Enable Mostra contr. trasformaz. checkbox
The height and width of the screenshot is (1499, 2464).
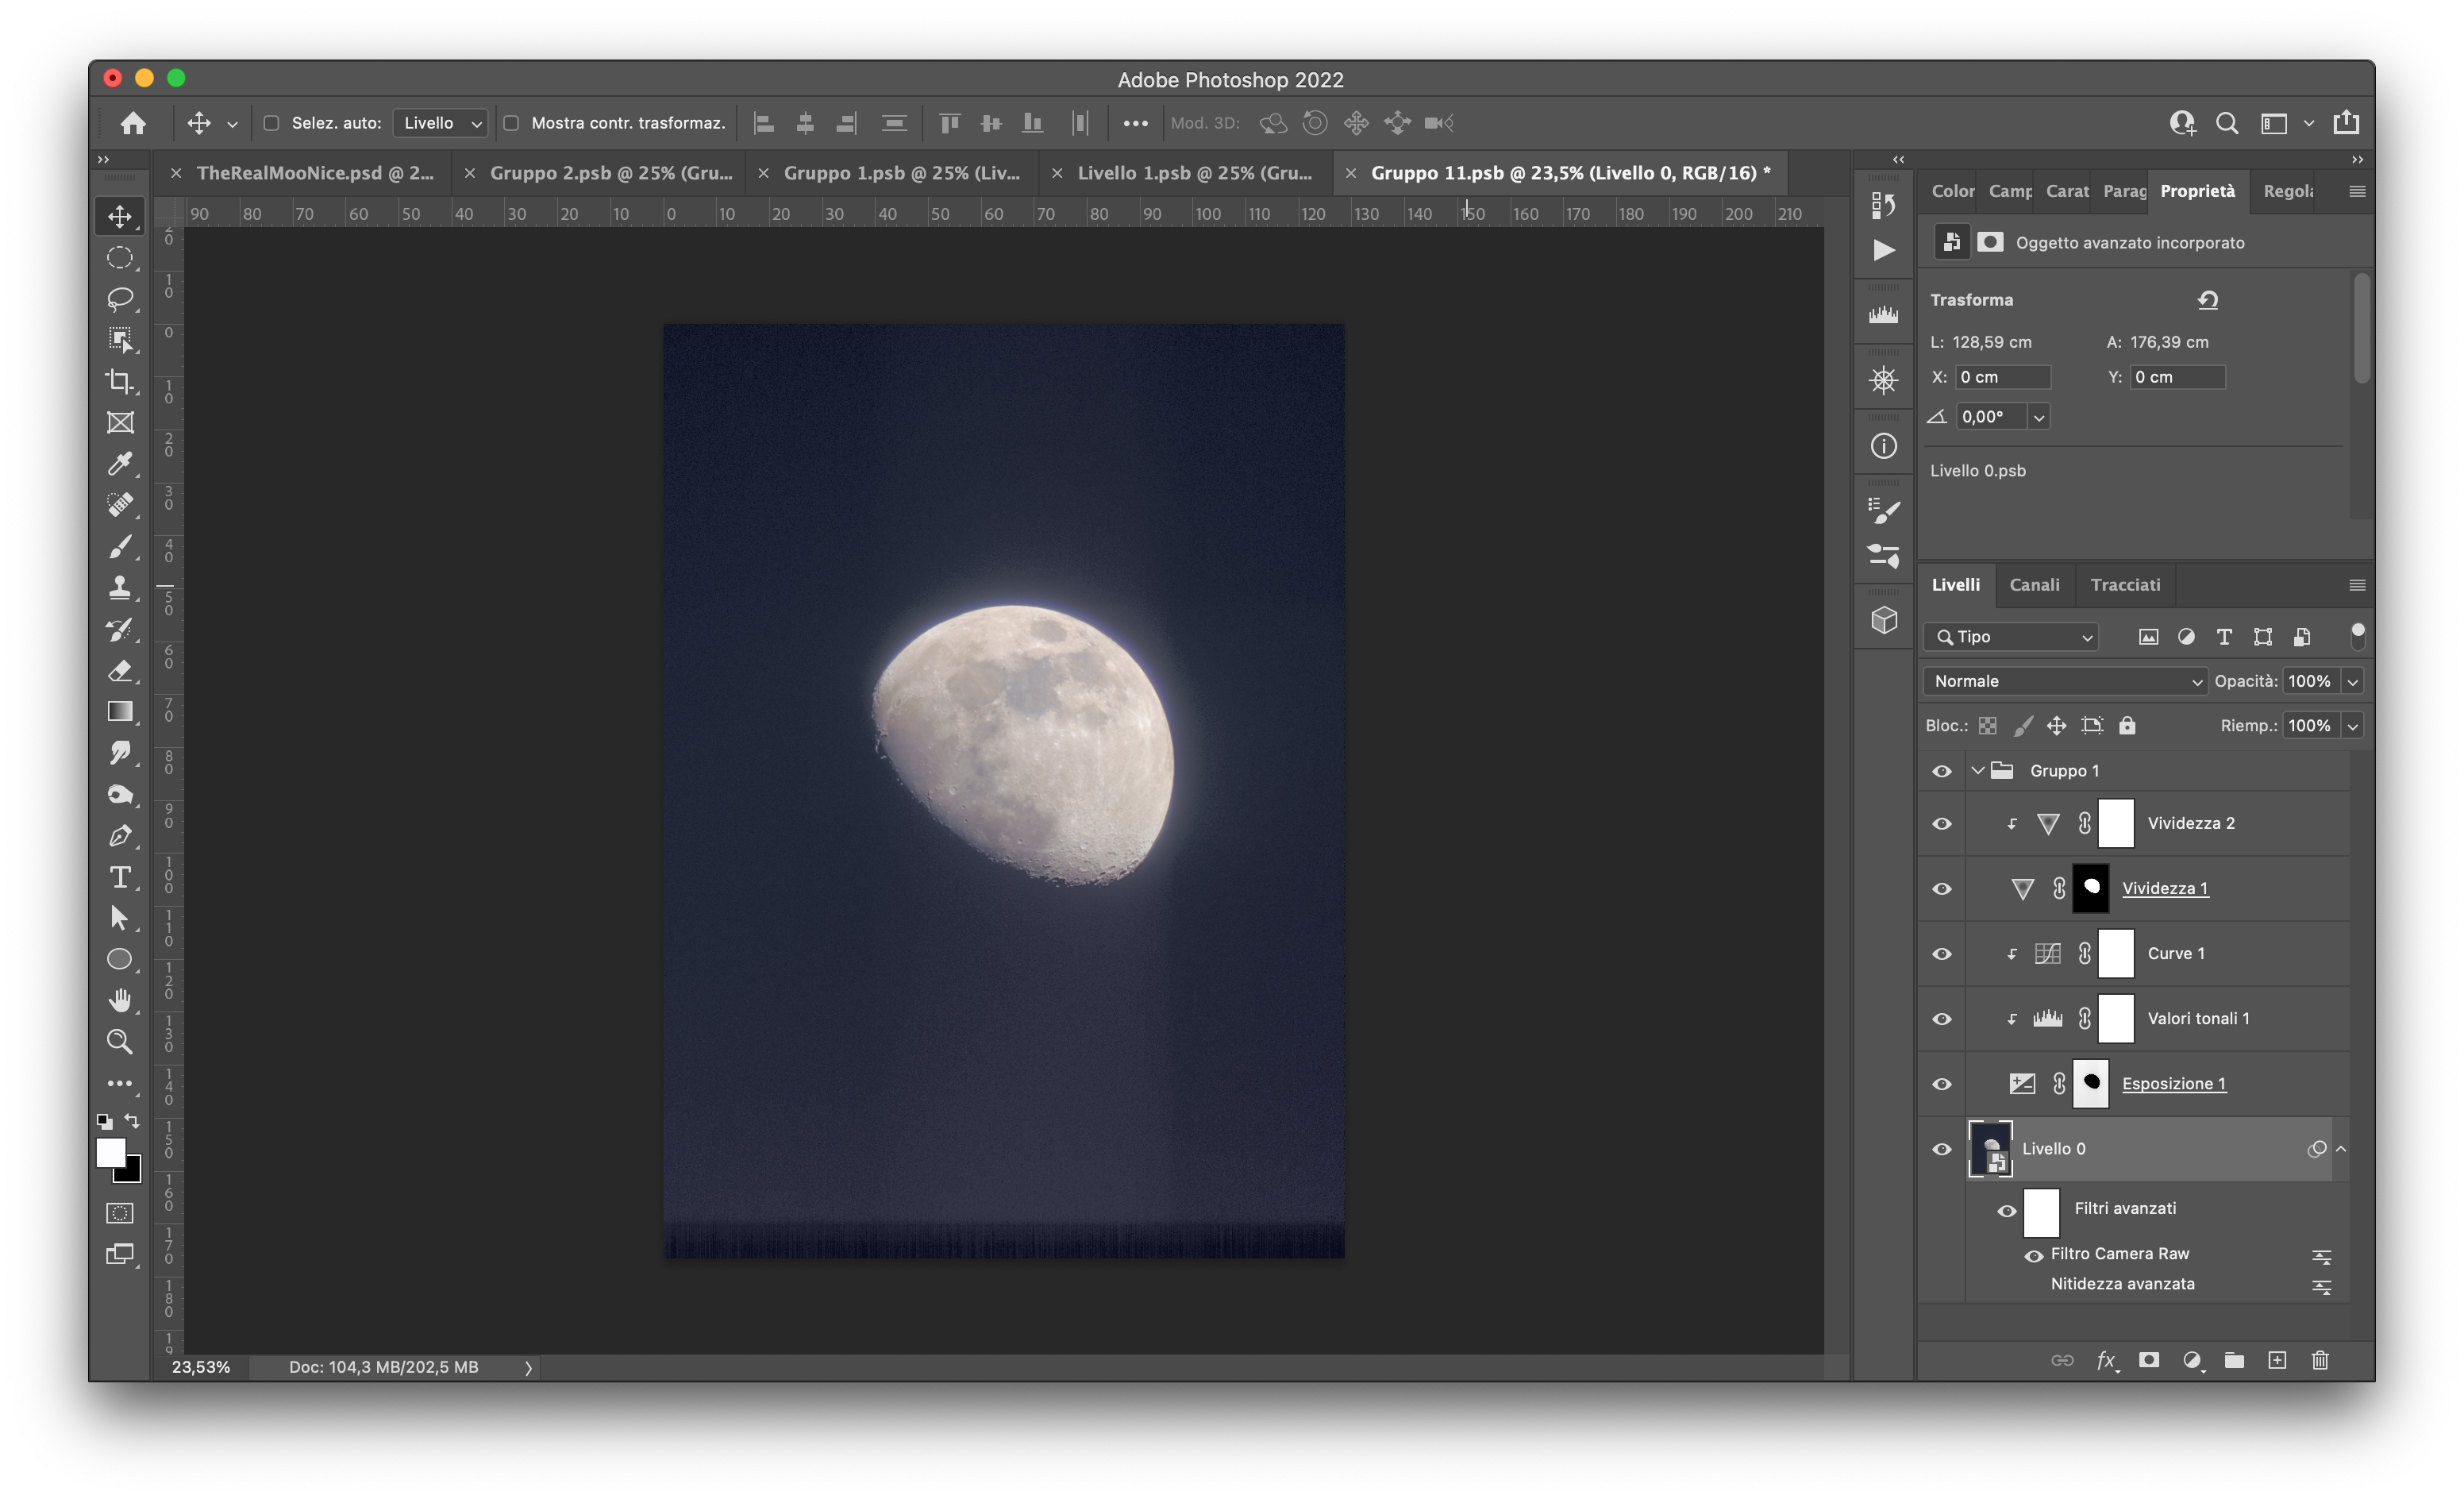511,123
